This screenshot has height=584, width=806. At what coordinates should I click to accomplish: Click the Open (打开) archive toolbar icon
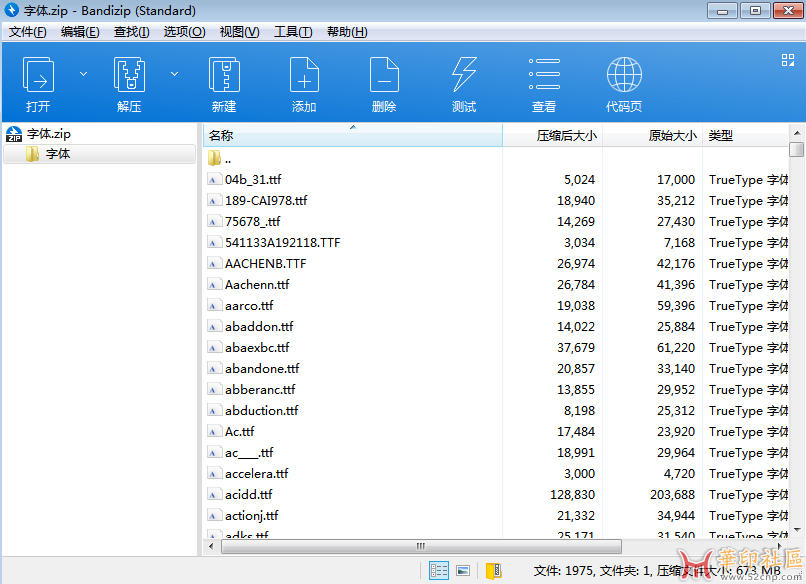click(x=39, y=76)
